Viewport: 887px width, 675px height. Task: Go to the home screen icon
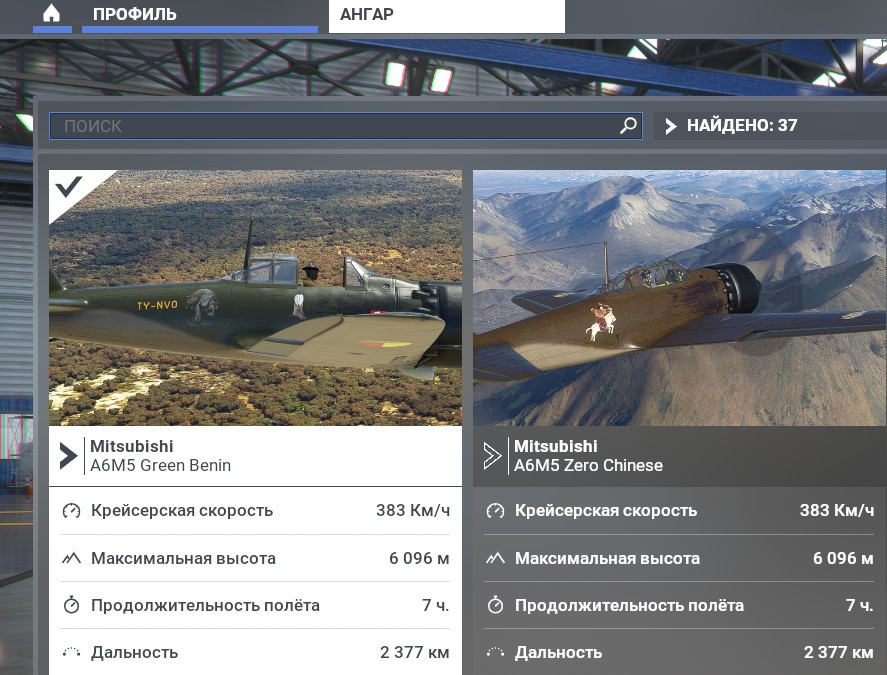pos(51,14)
